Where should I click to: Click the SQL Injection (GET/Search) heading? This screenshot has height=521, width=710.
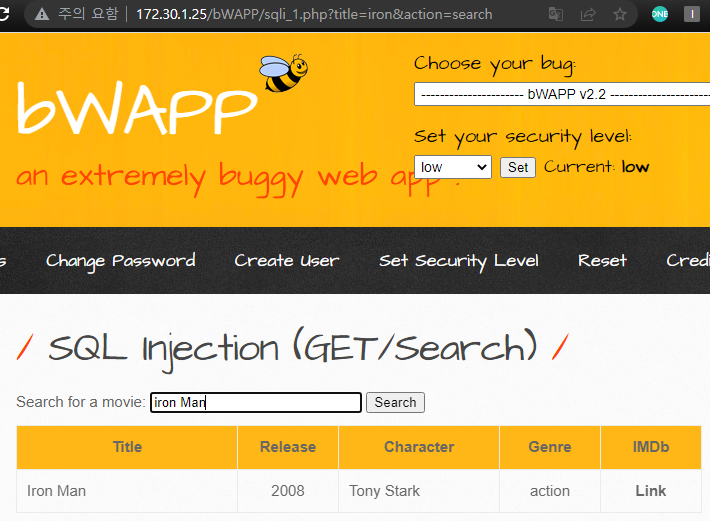[x=293, y=349]
